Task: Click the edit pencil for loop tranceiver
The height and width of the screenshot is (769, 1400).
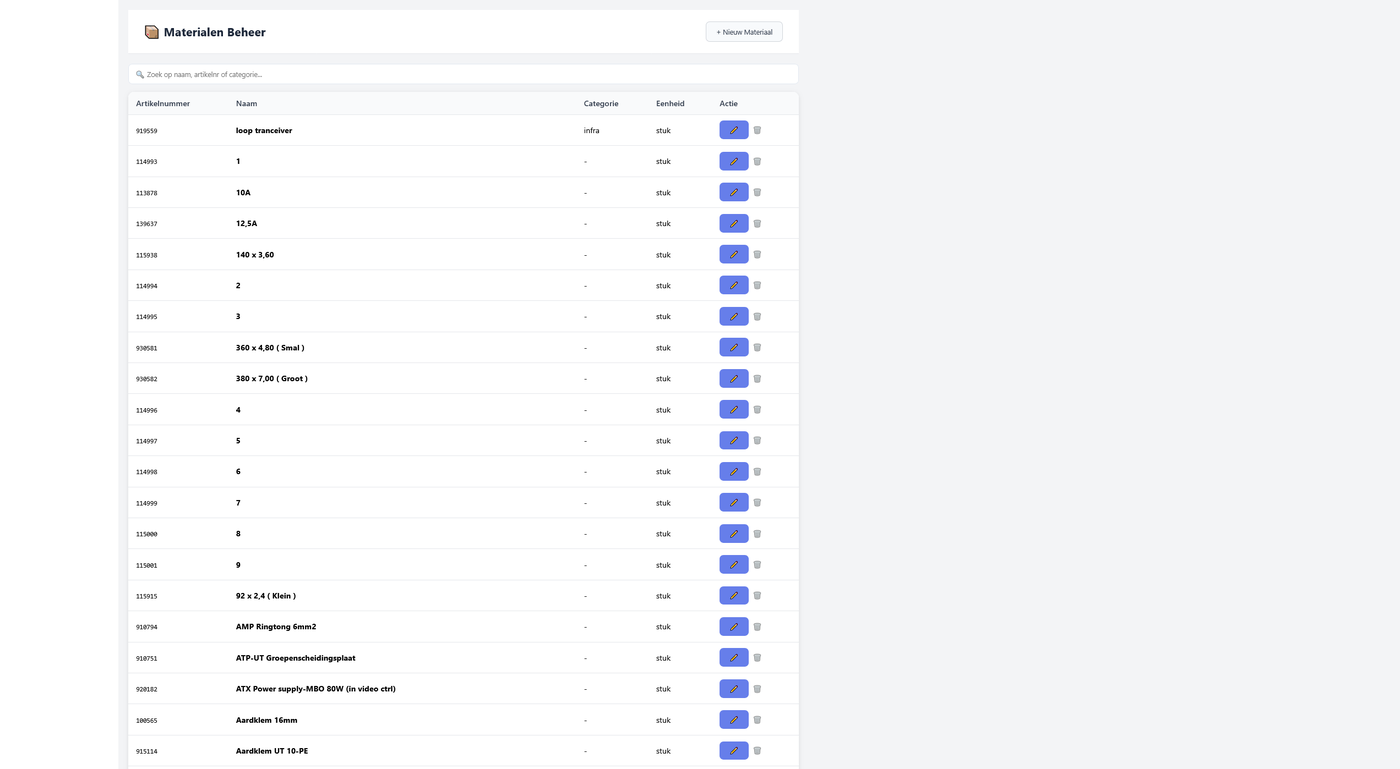Action: (x=733, y=130)
